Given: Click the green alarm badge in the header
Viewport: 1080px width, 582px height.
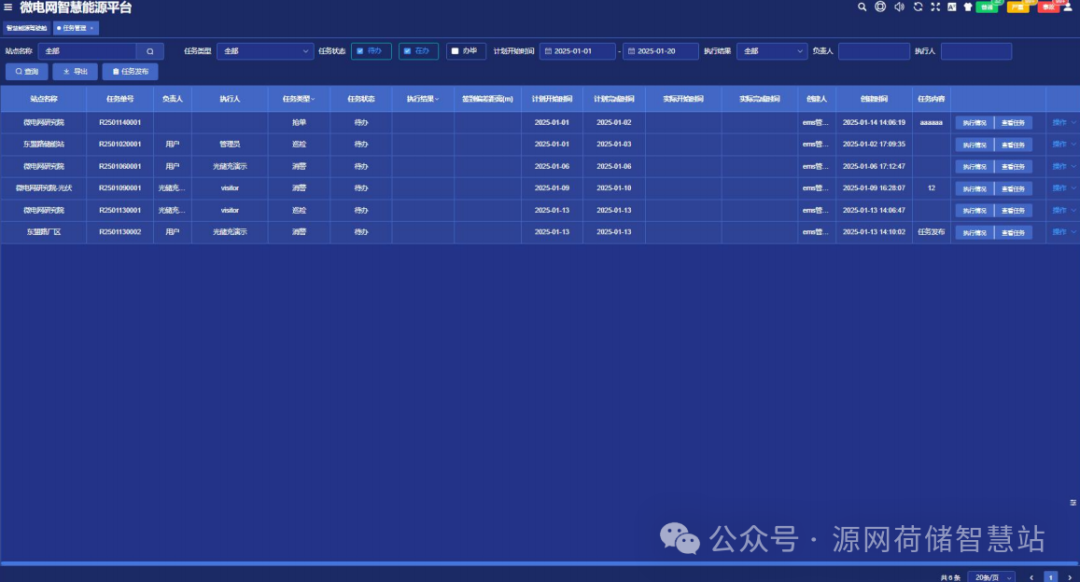Looking at the screenshot, I should [987, 7].
